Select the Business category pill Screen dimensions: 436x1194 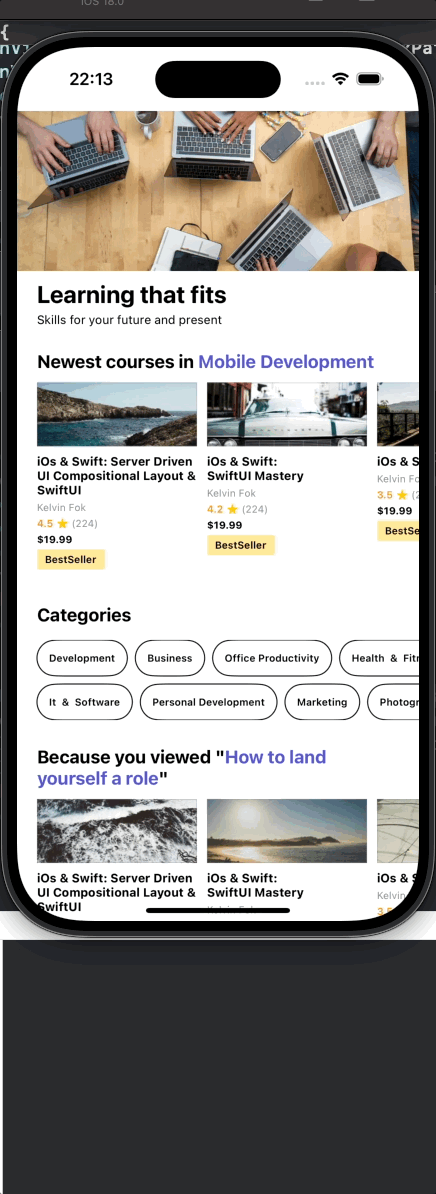point(170,658)
